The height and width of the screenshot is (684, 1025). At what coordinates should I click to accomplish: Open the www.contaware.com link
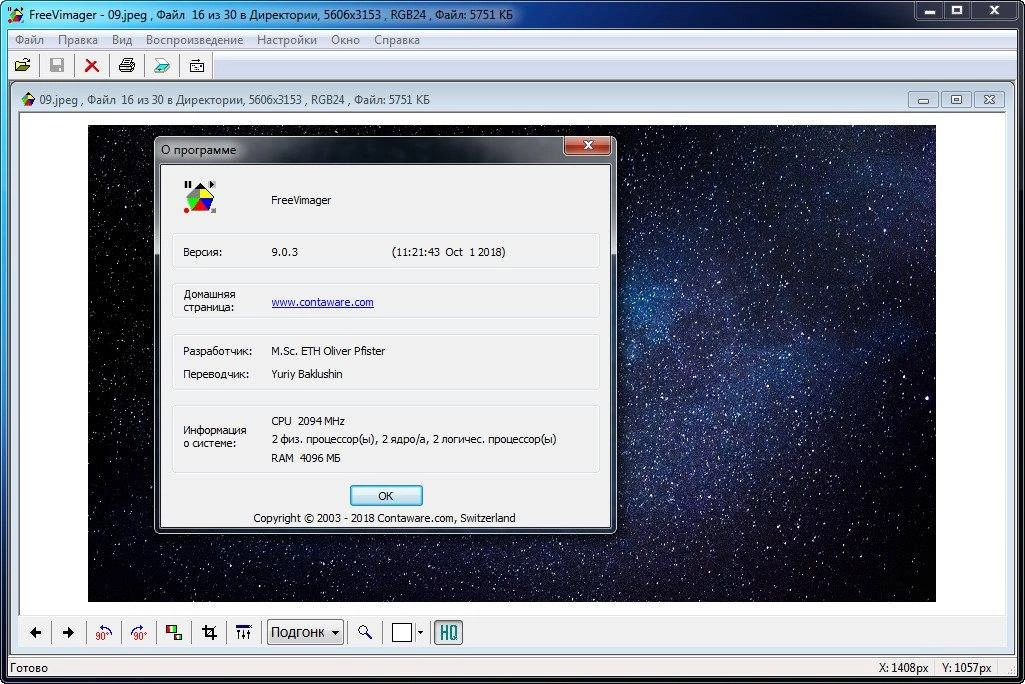[322, 302]
